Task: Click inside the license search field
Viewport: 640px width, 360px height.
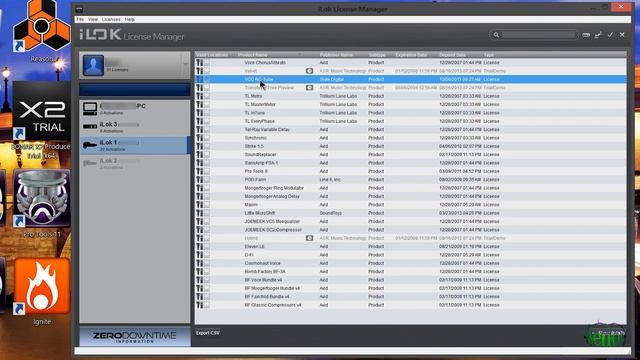Action: click(538, 35)
